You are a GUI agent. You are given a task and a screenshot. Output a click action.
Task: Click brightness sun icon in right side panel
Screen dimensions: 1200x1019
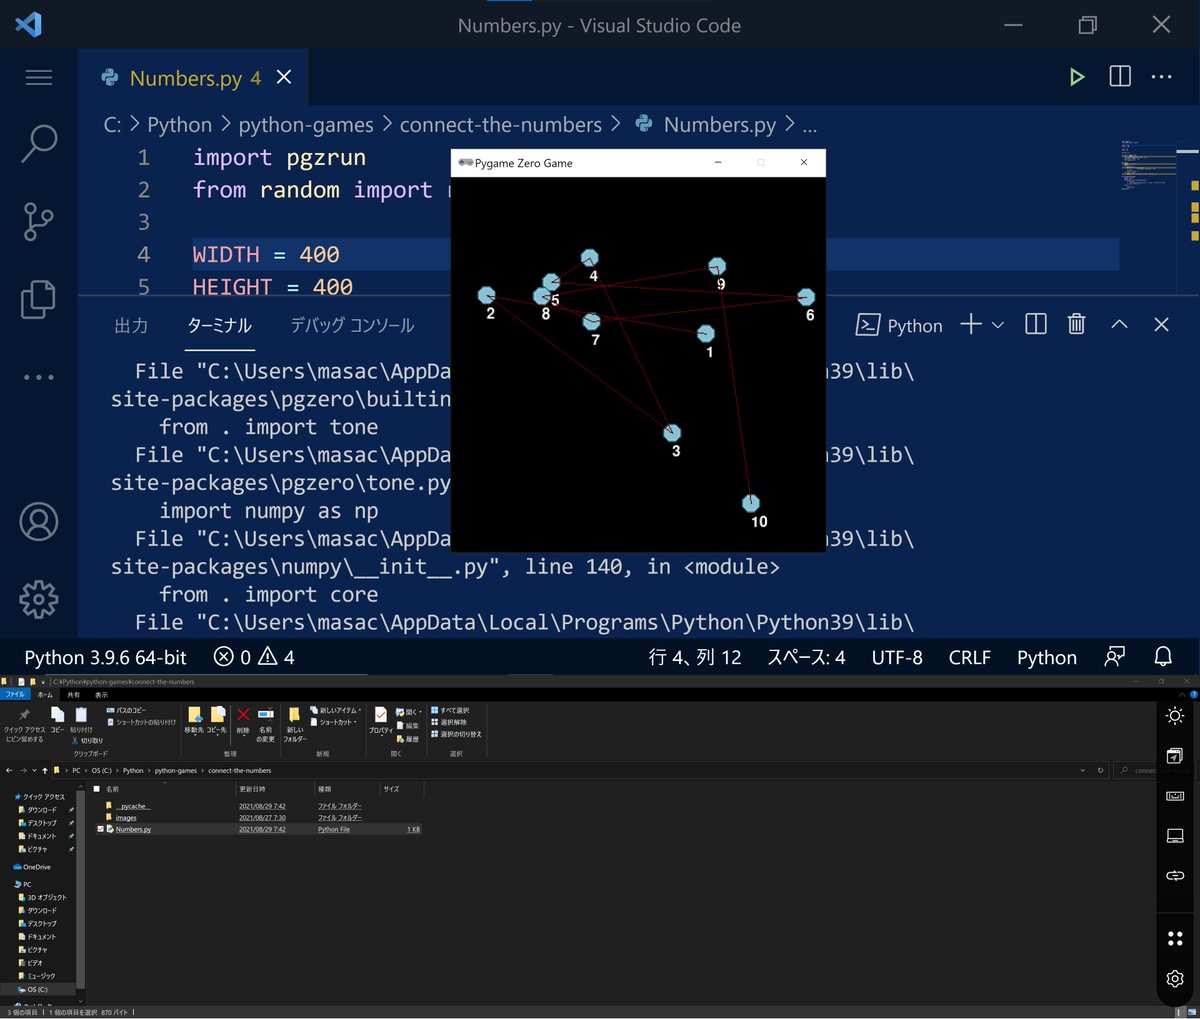tap(1175, 715)
